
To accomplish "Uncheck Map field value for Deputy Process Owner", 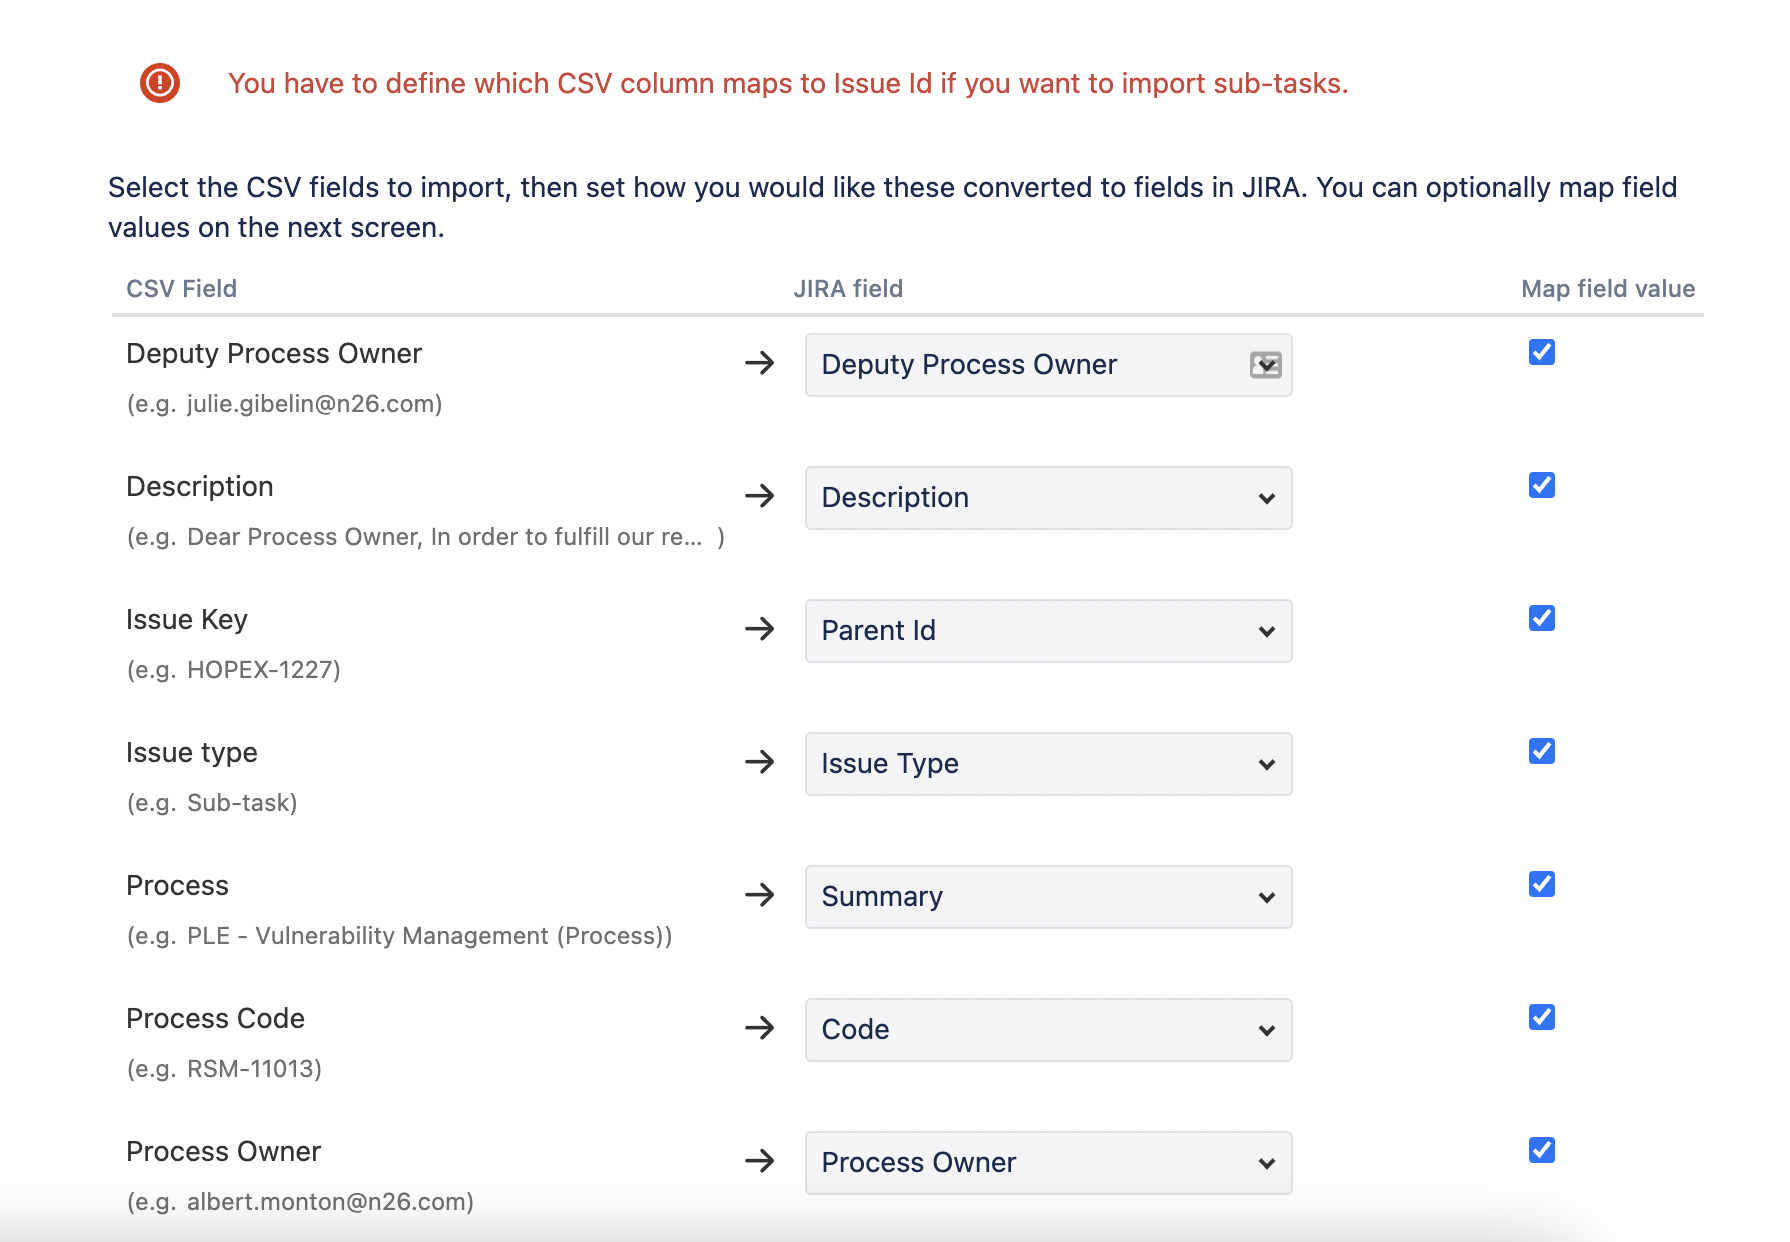I will point(1542,352).
